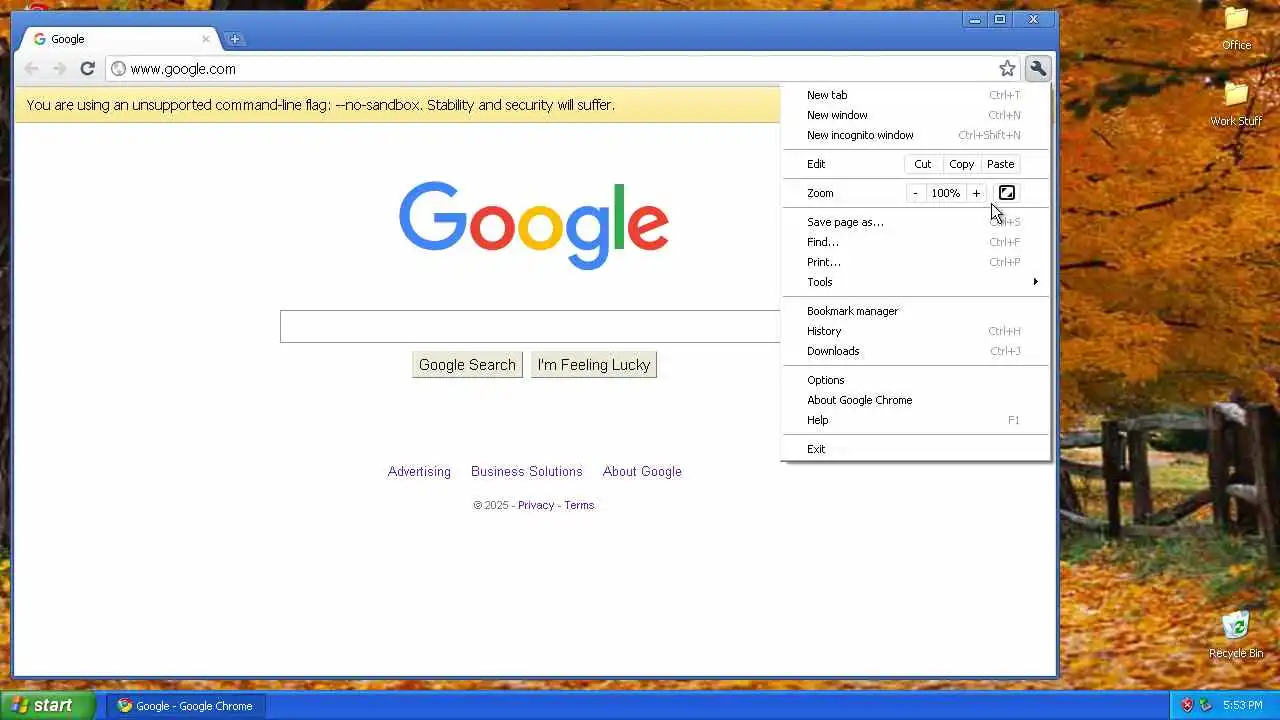Click the Google search input field
The height and width of the screenshot is (720, 1280).
coord(530,326)
